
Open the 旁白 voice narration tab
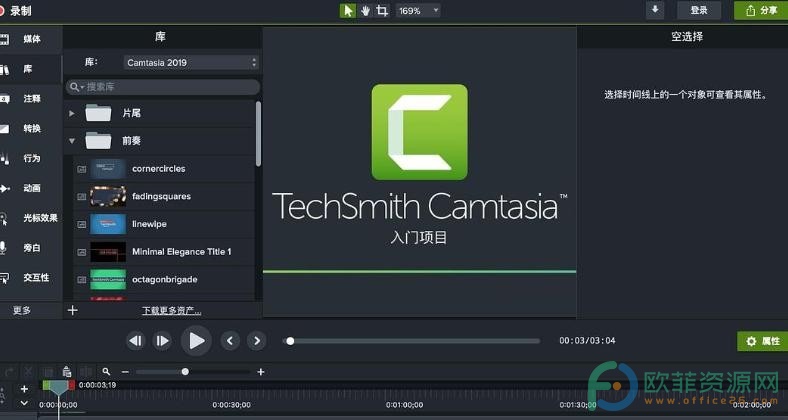(x=31, y=248)
